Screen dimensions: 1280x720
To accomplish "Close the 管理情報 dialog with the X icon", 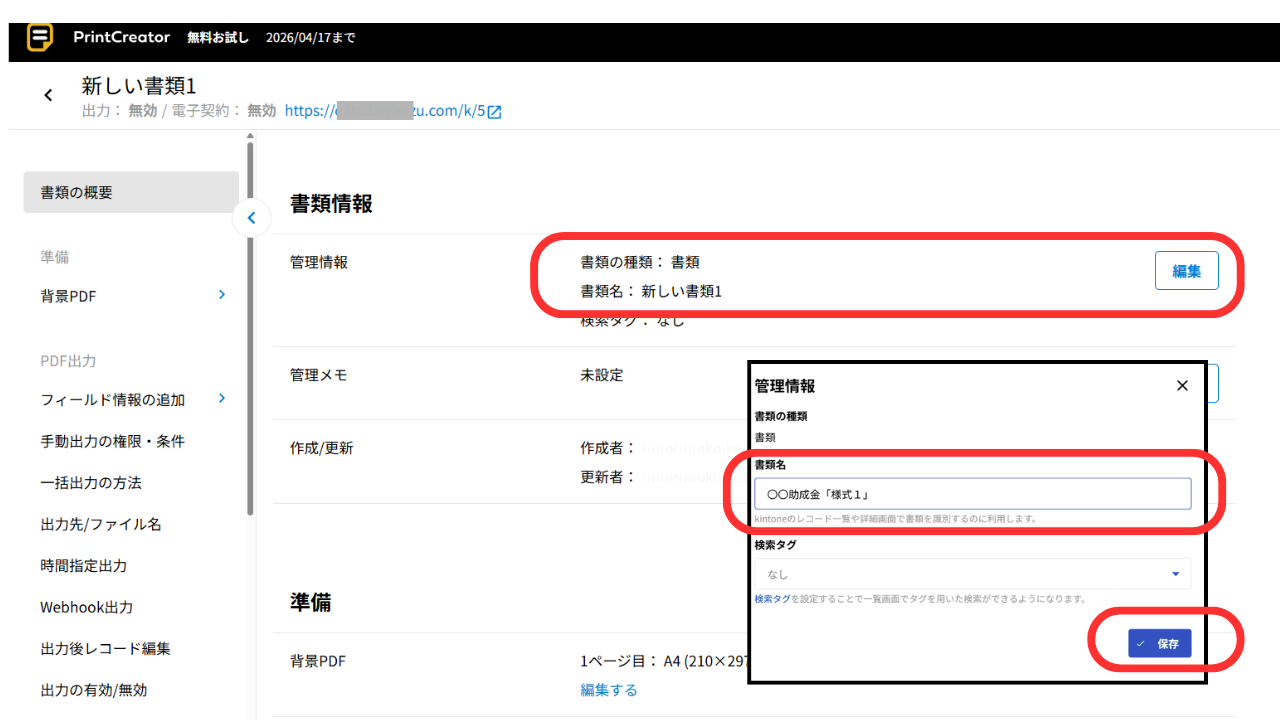I will (x=1182, y=385).
